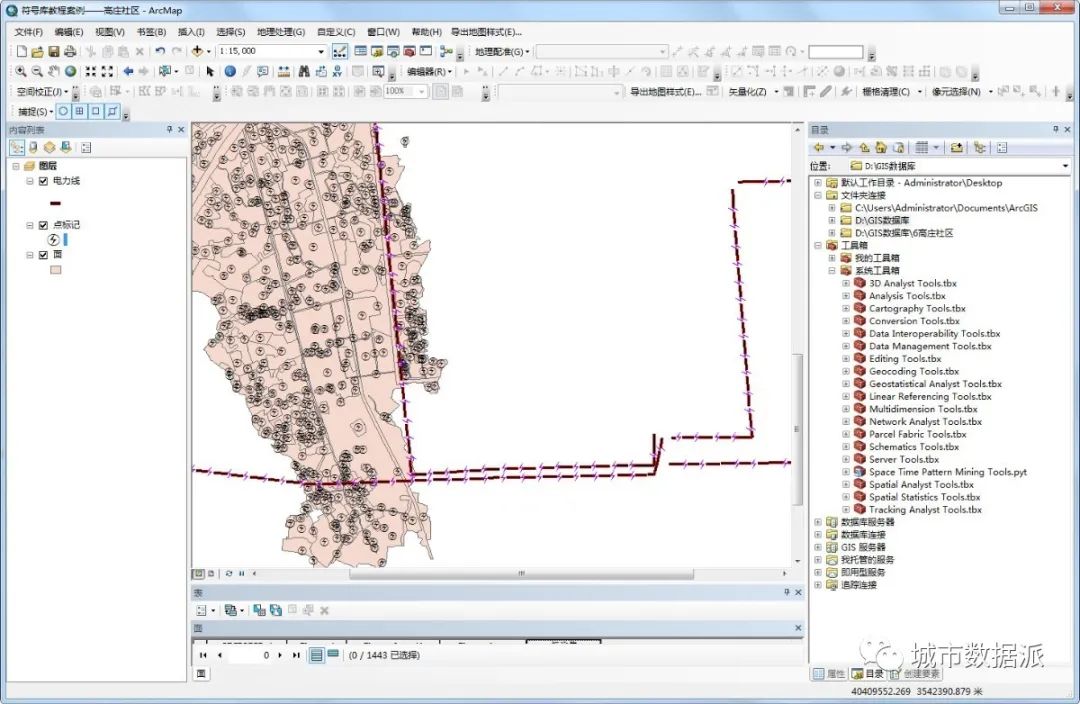Image resolution: width=1080 pixels, height=704 pixels.
Task: Toggle visibility of 电力线 layer
Action: click(43, 181)
